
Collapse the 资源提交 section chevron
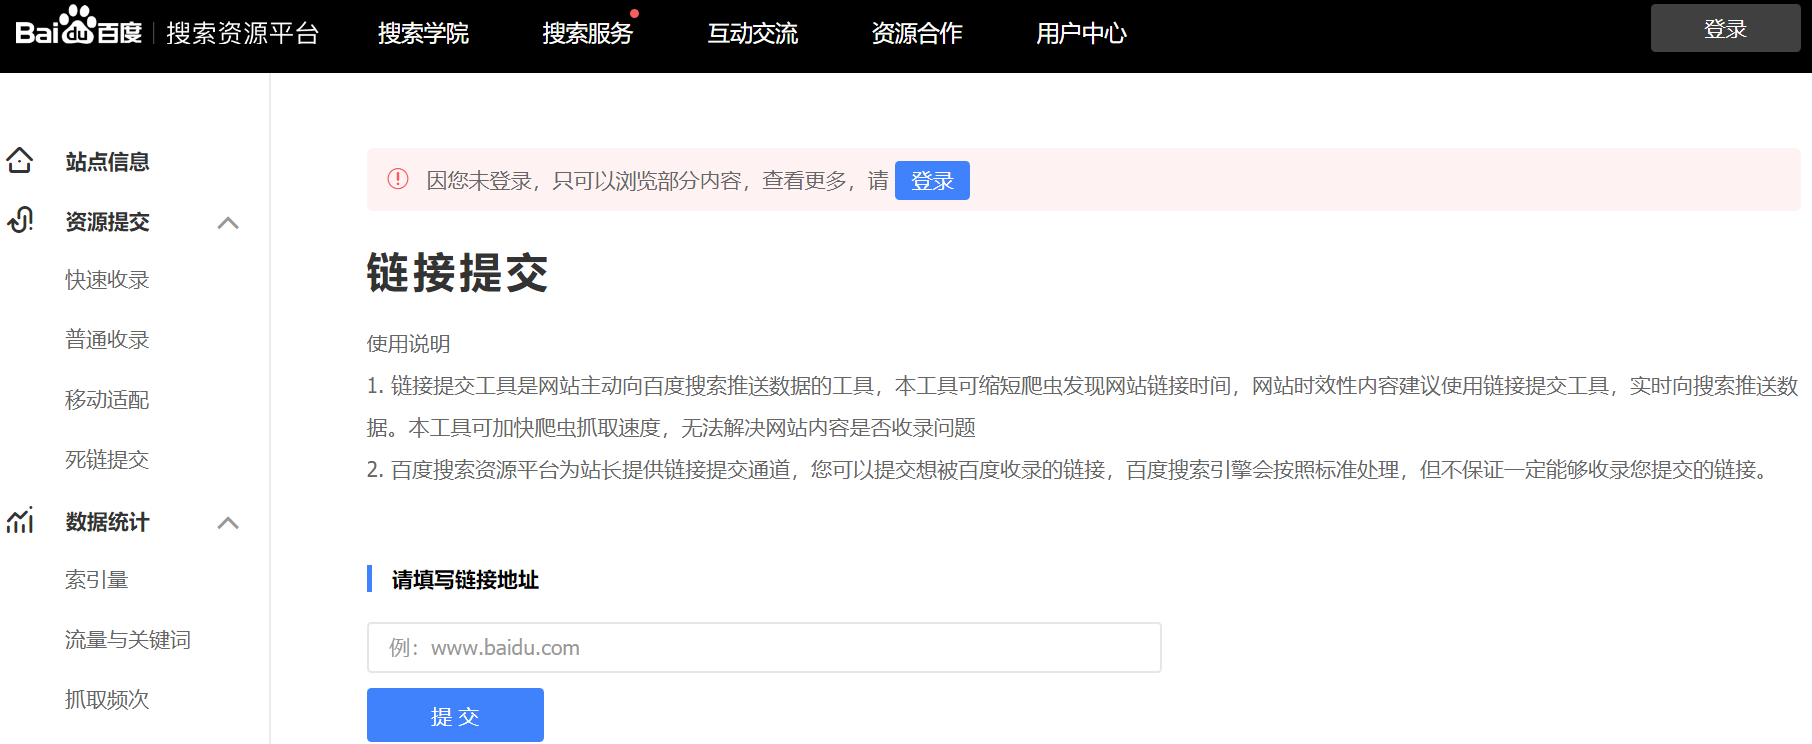point(228,222)
